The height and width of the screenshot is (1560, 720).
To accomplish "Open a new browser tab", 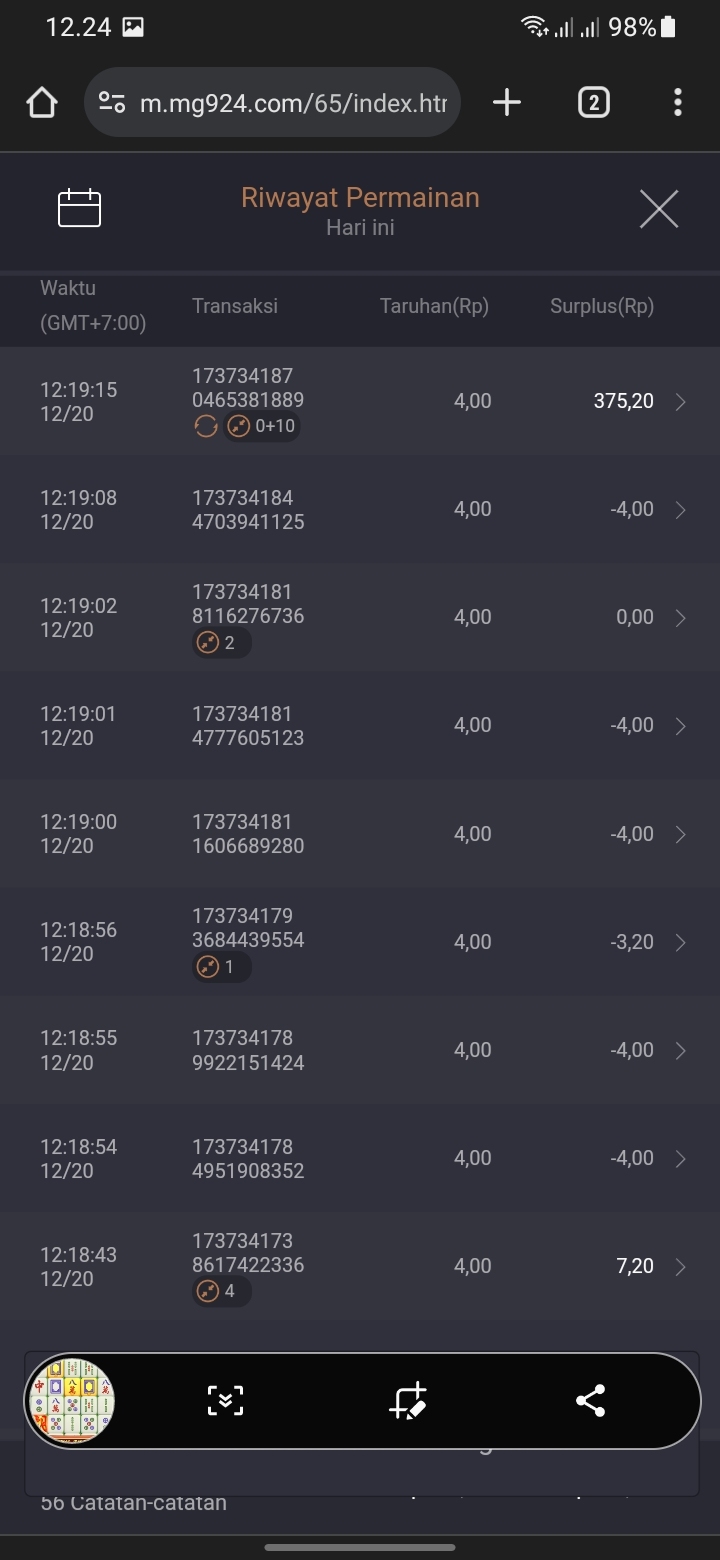I will point(507,102).
